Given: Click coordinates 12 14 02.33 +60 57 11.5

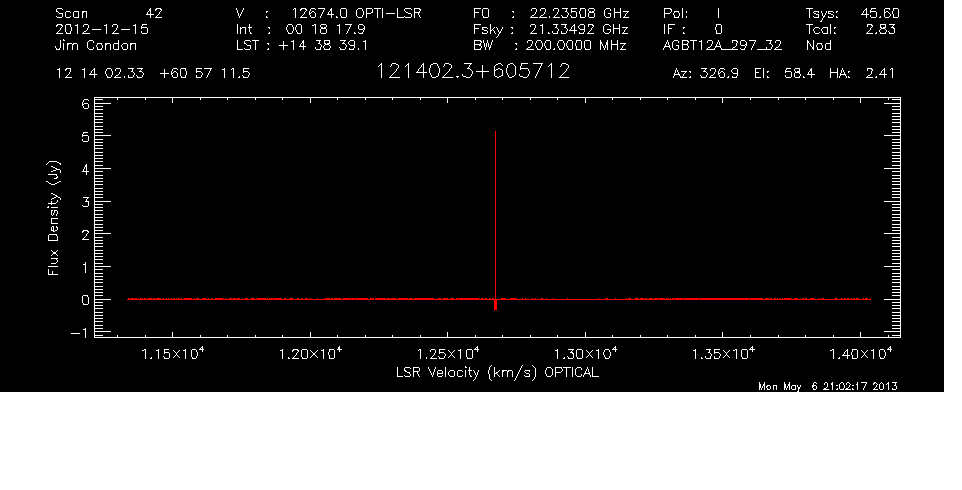Looking at the screenshot, I should point(153,74).
